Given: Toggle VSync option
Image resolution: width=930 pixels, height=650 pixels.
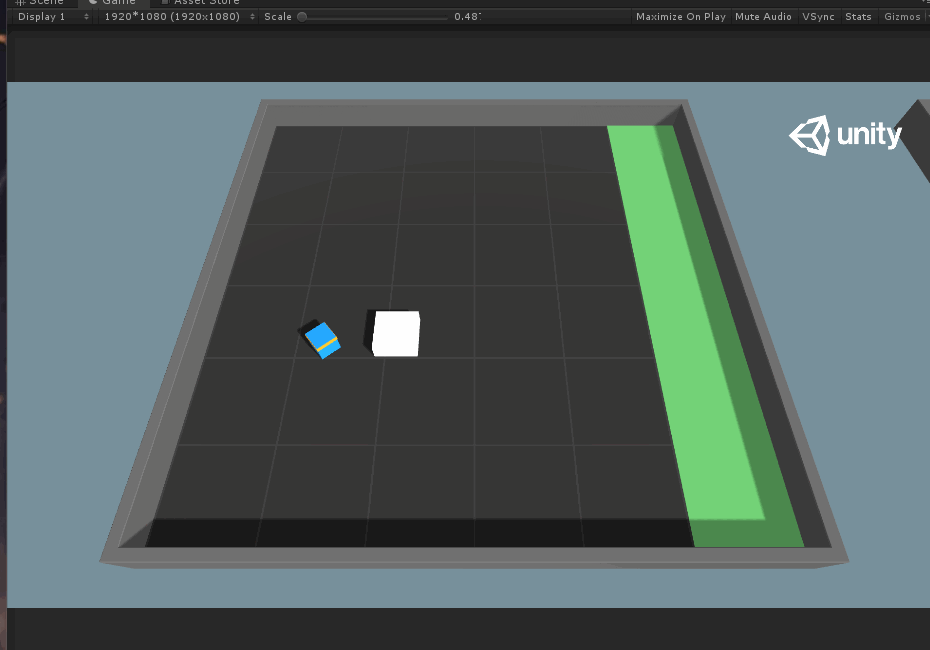Looking at the screenshot, I should [818, 17].
